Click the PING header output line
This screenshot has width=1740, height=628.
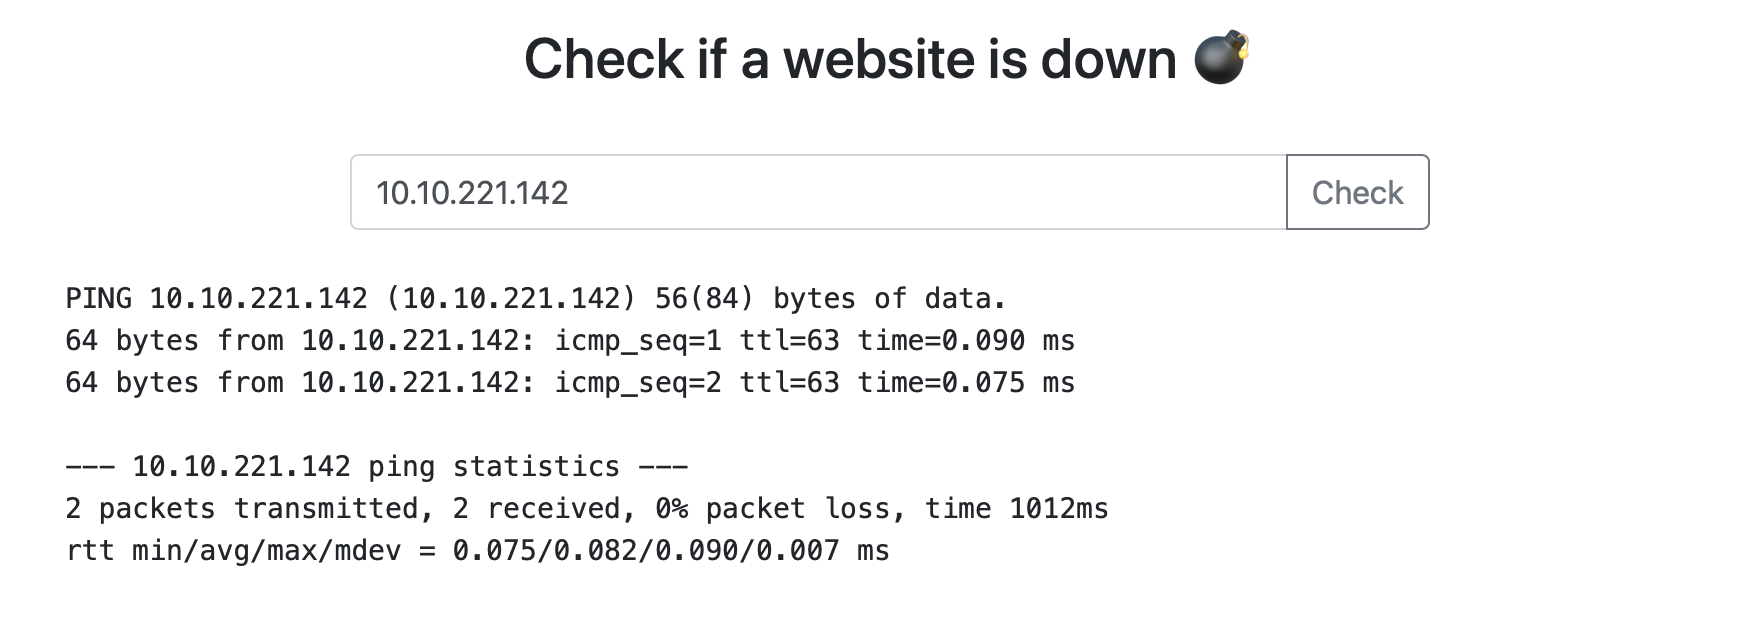coord(535,299)
